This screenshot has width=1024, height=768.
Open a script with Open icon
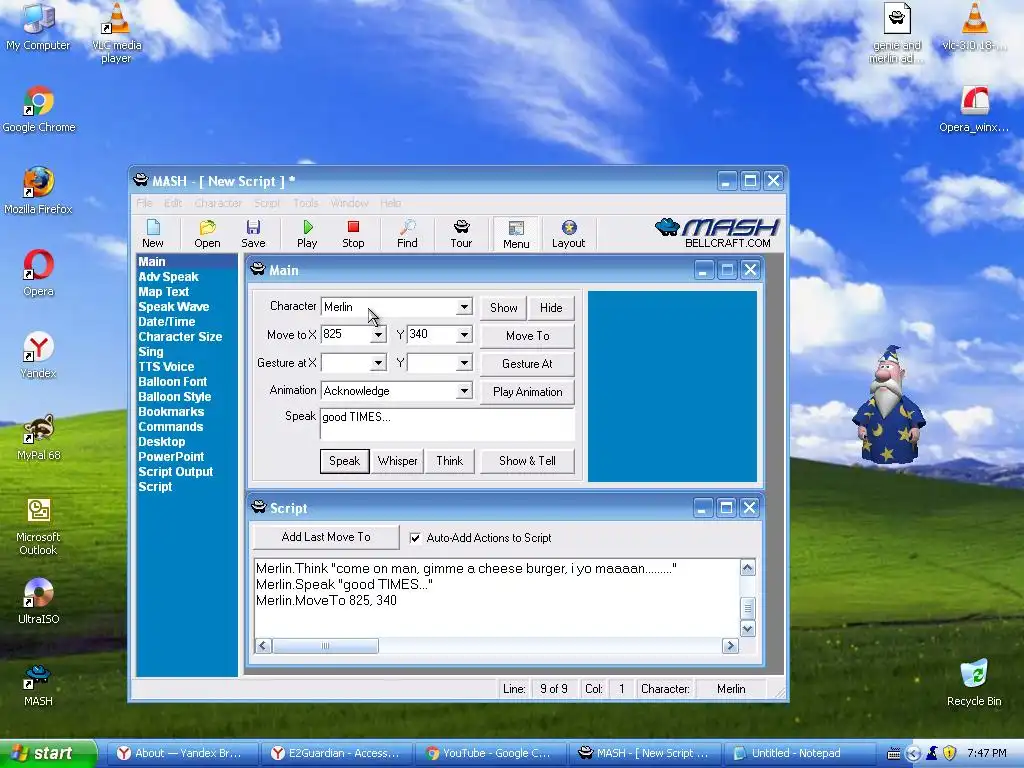coord(207,233)
